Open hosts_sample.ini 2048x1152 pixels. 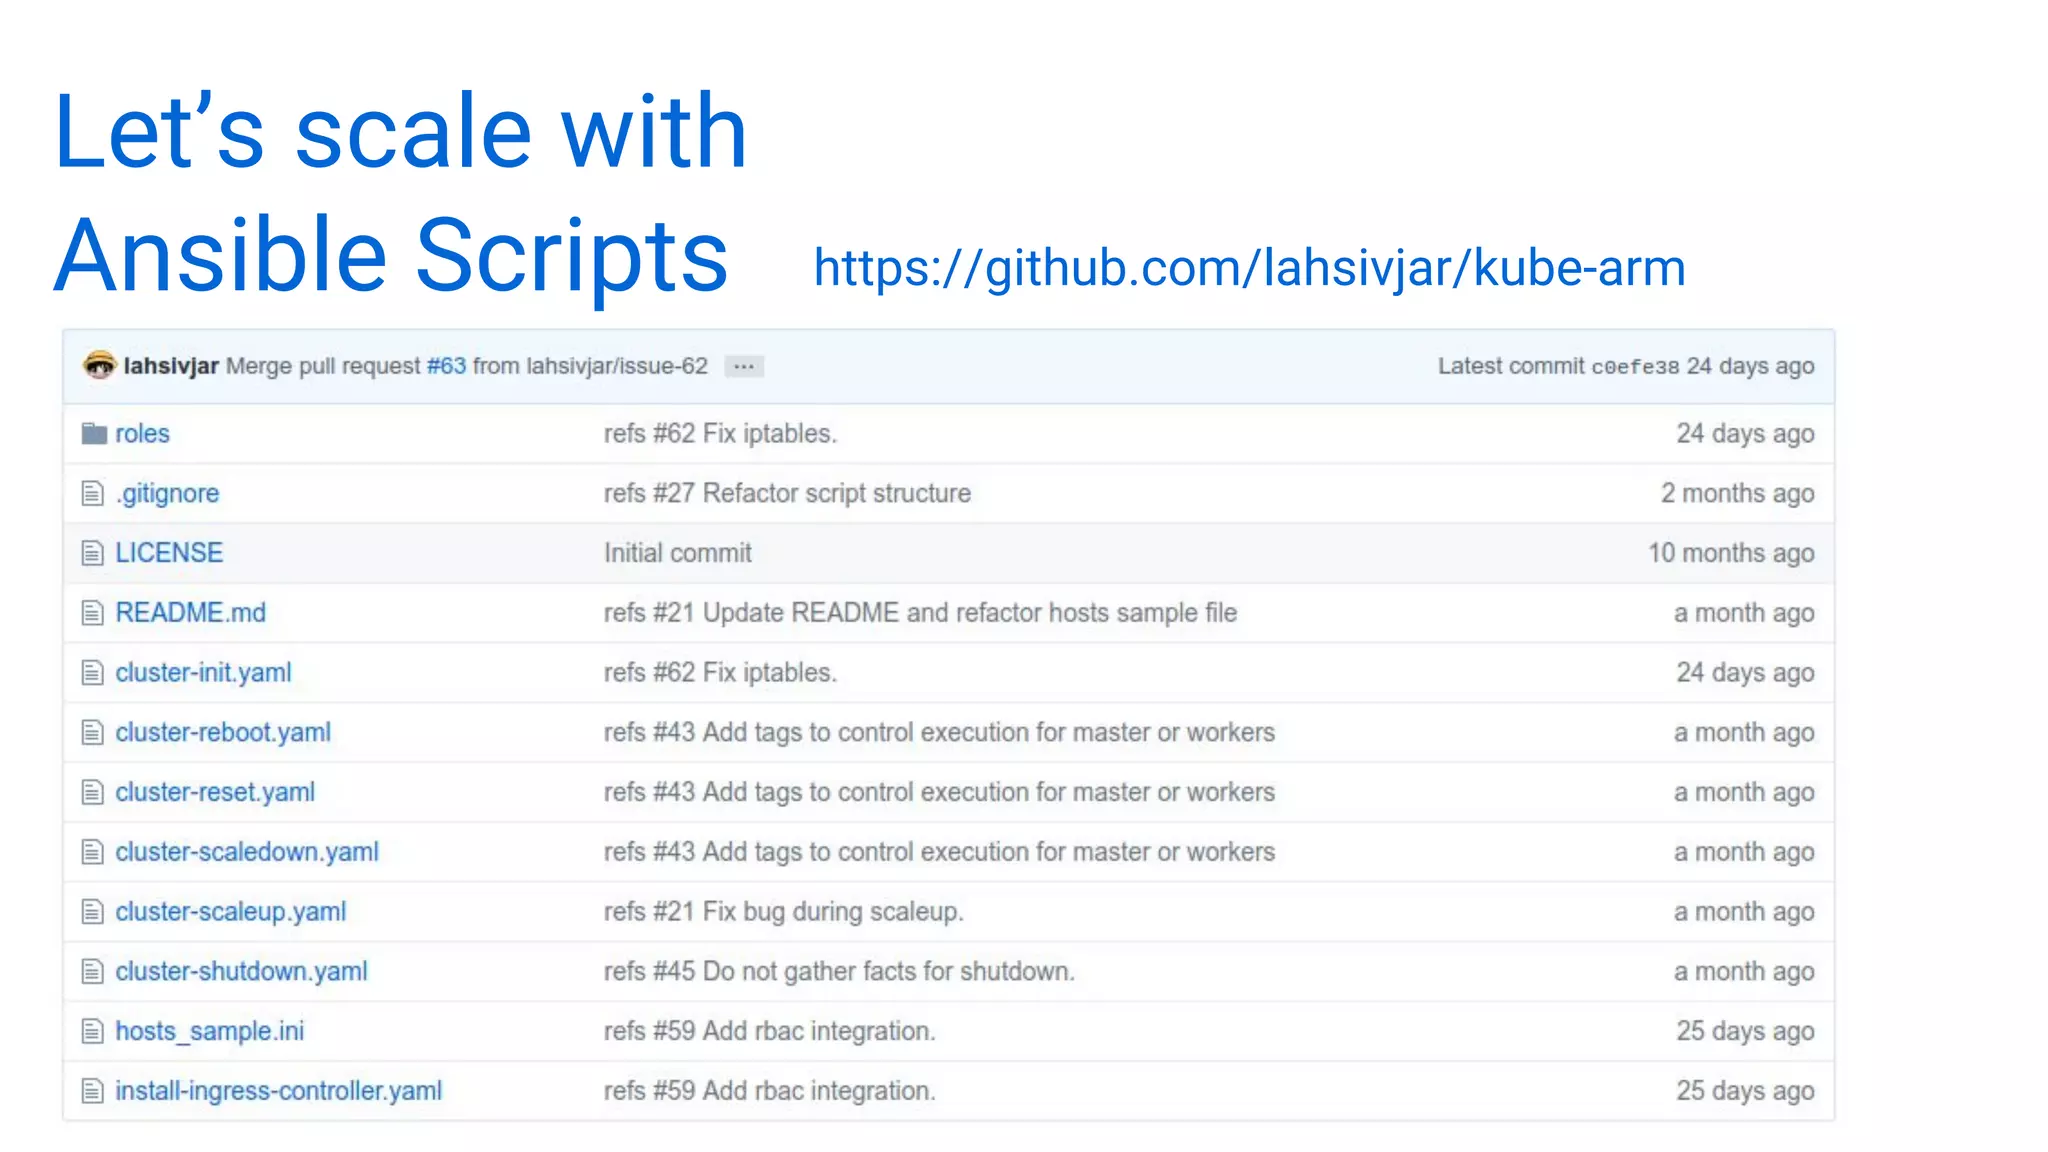[209, 1031]
